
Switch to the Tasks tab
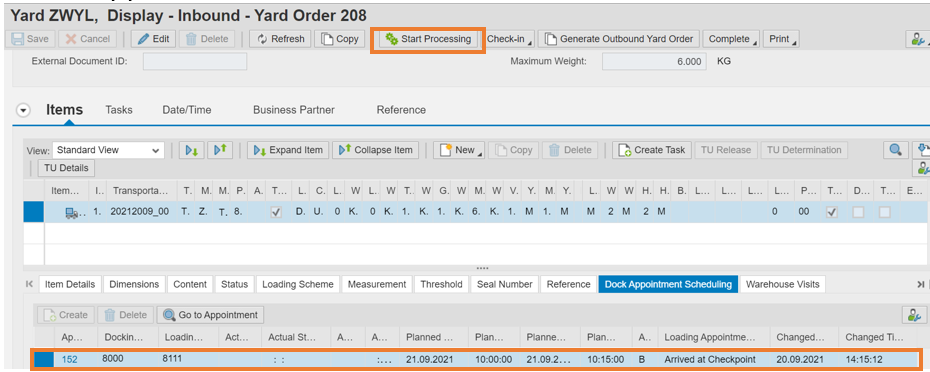coord(119,110)
